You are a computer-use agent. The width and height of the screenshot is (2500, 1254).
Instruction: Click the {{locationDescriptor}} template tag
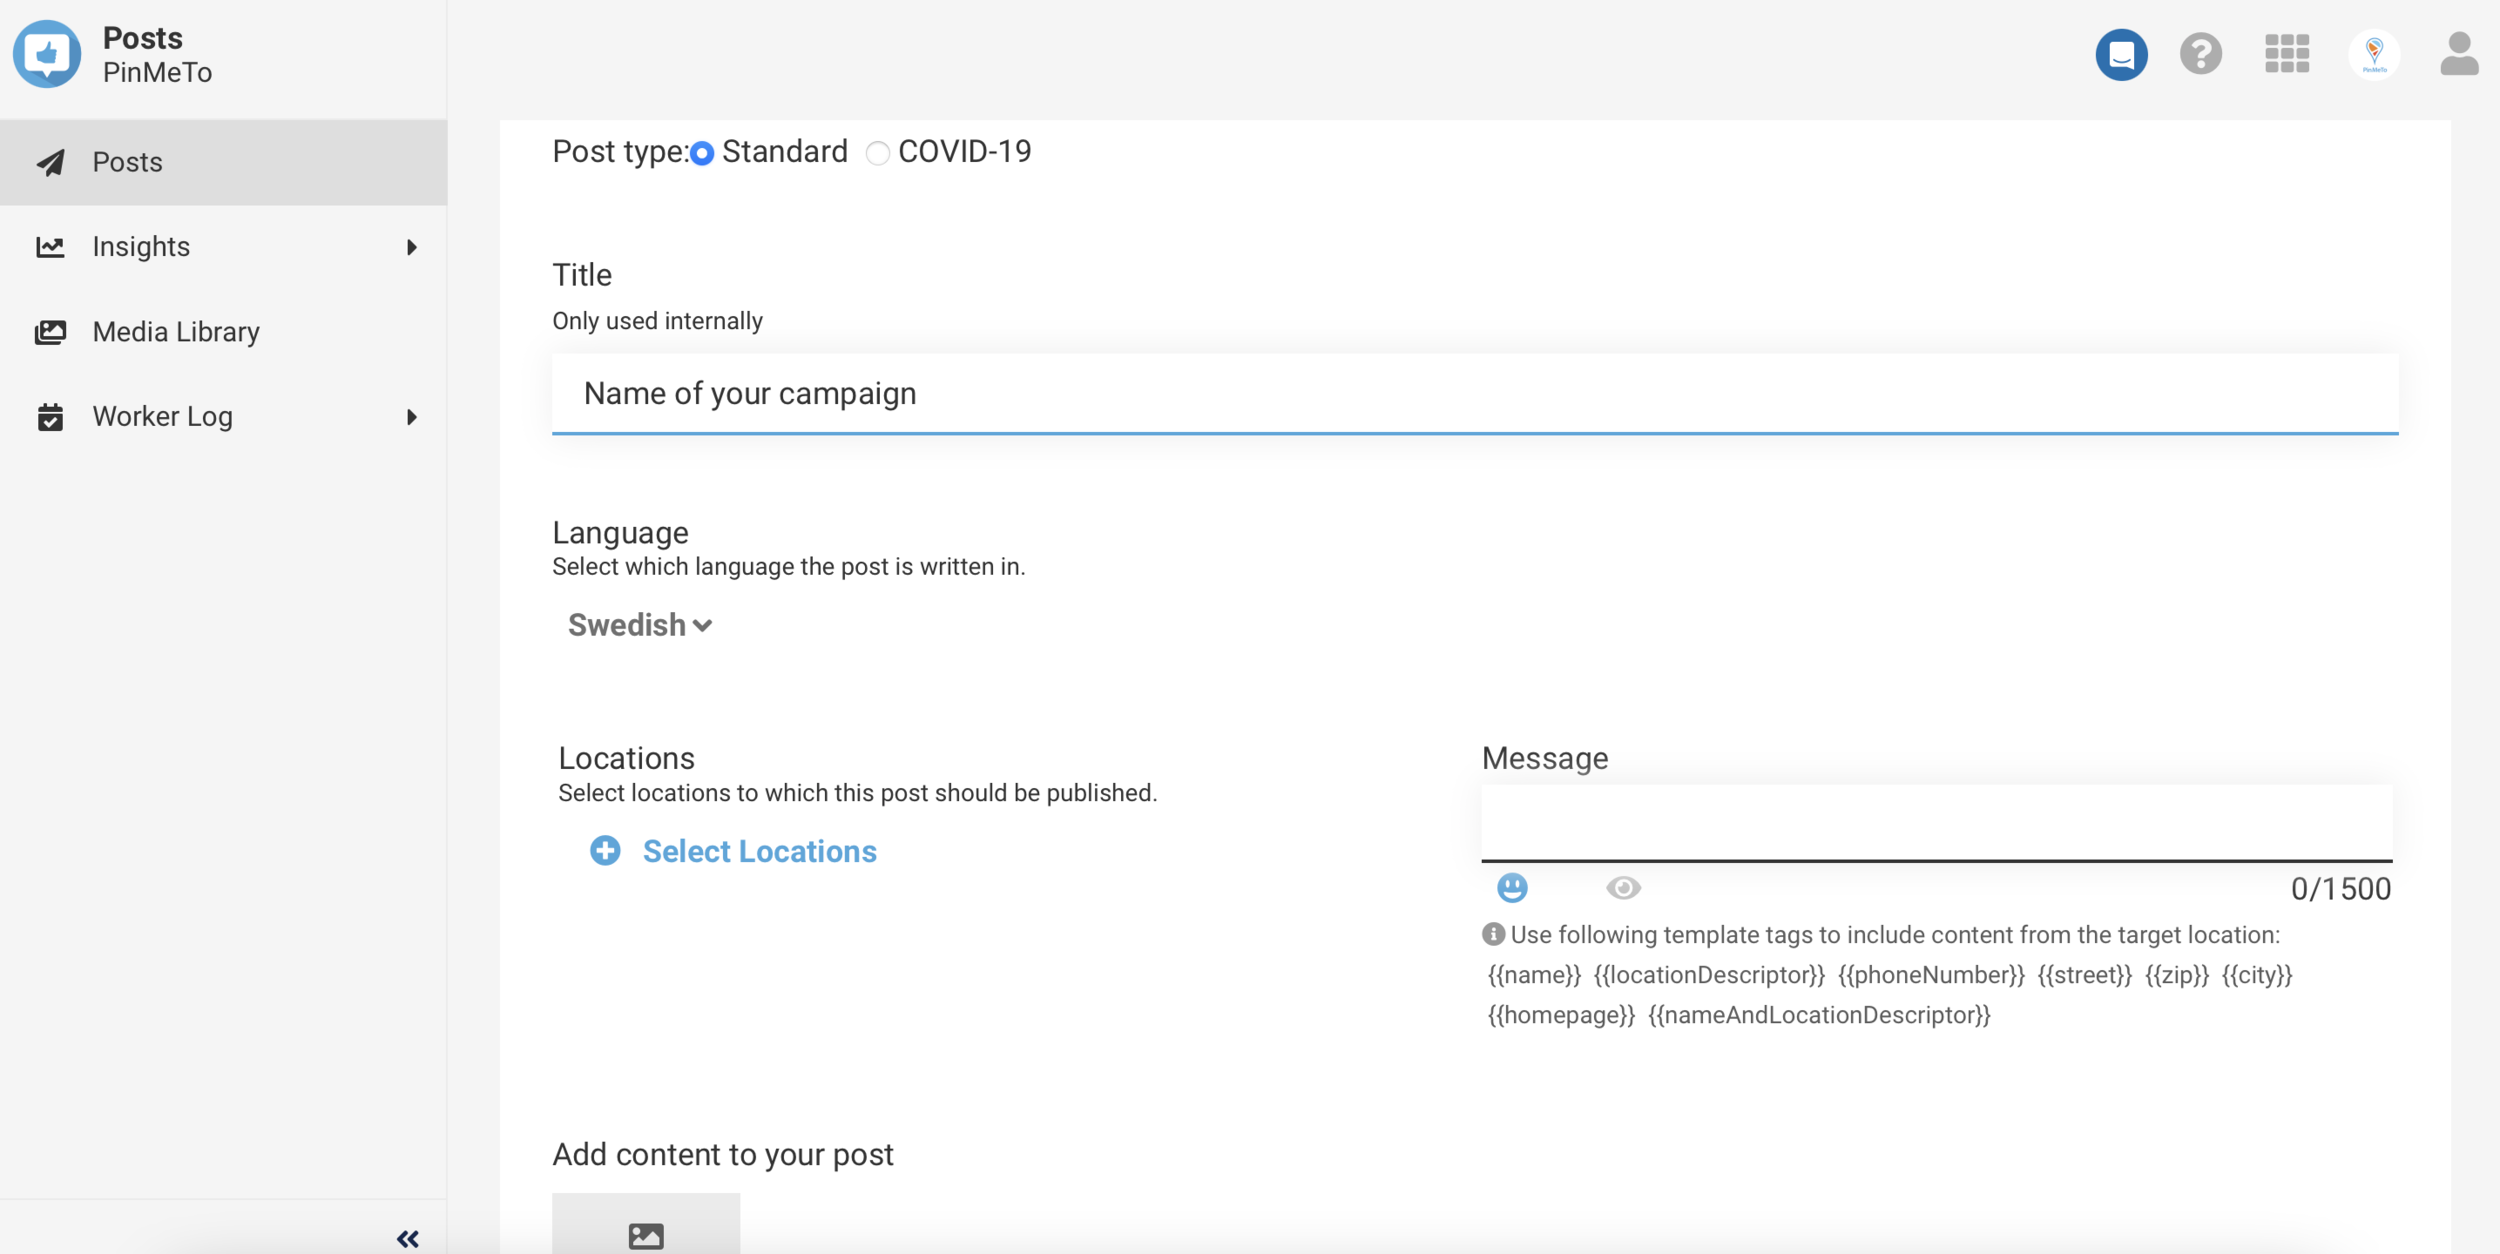[1709, 975]
